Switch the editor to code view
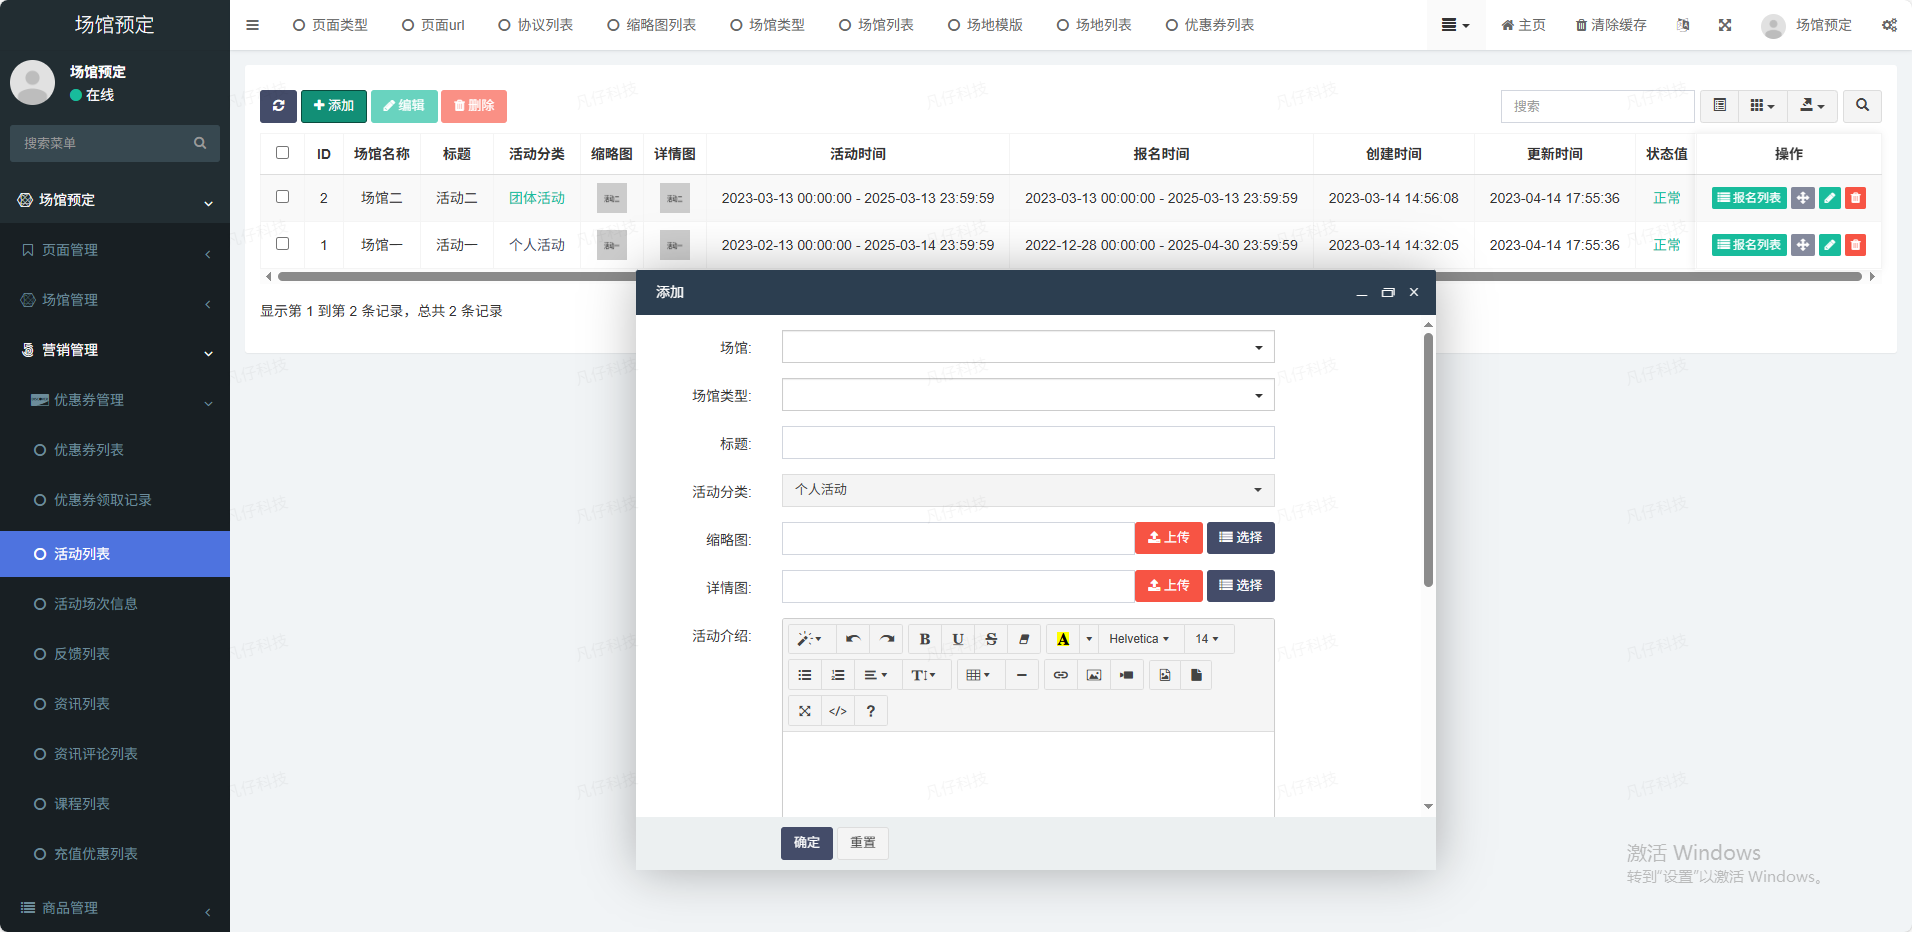This screenshot has height=932, width=1912. click(x=838, y=711)
